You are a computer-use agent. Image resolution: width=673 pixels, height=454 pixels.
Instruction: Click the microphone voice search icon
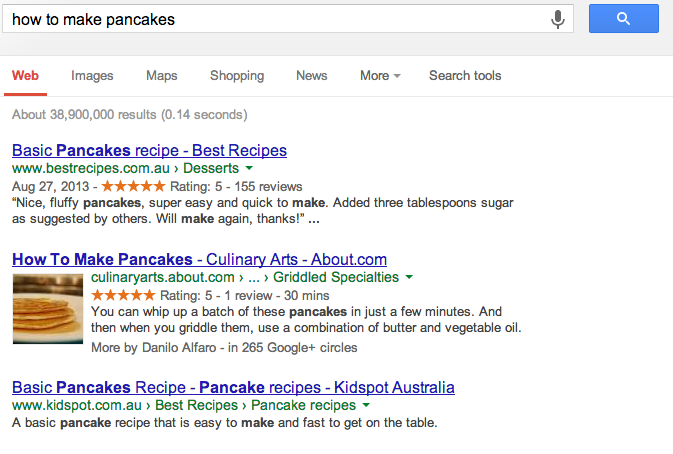coord(557,19)
